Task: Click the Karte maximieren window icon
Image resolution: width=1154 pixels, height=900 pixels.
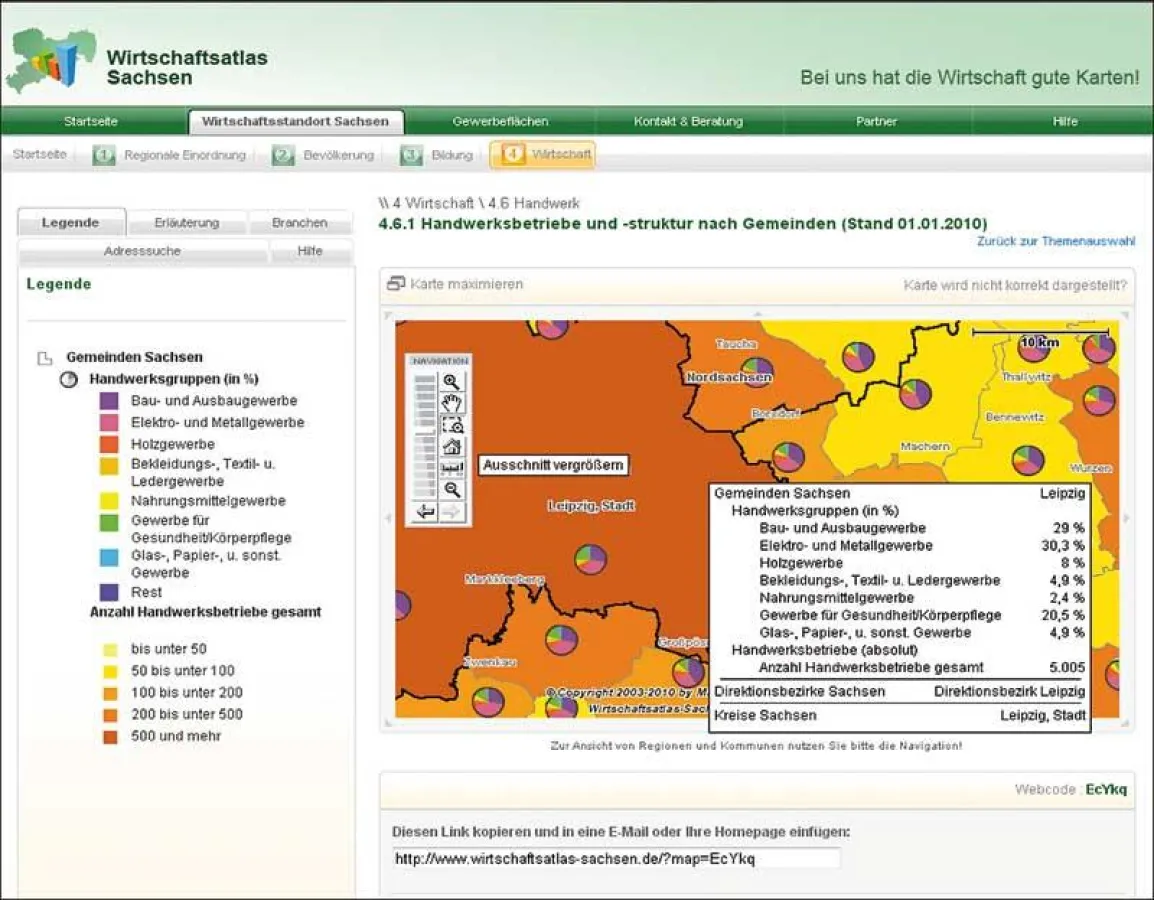Action: point(395,284)
